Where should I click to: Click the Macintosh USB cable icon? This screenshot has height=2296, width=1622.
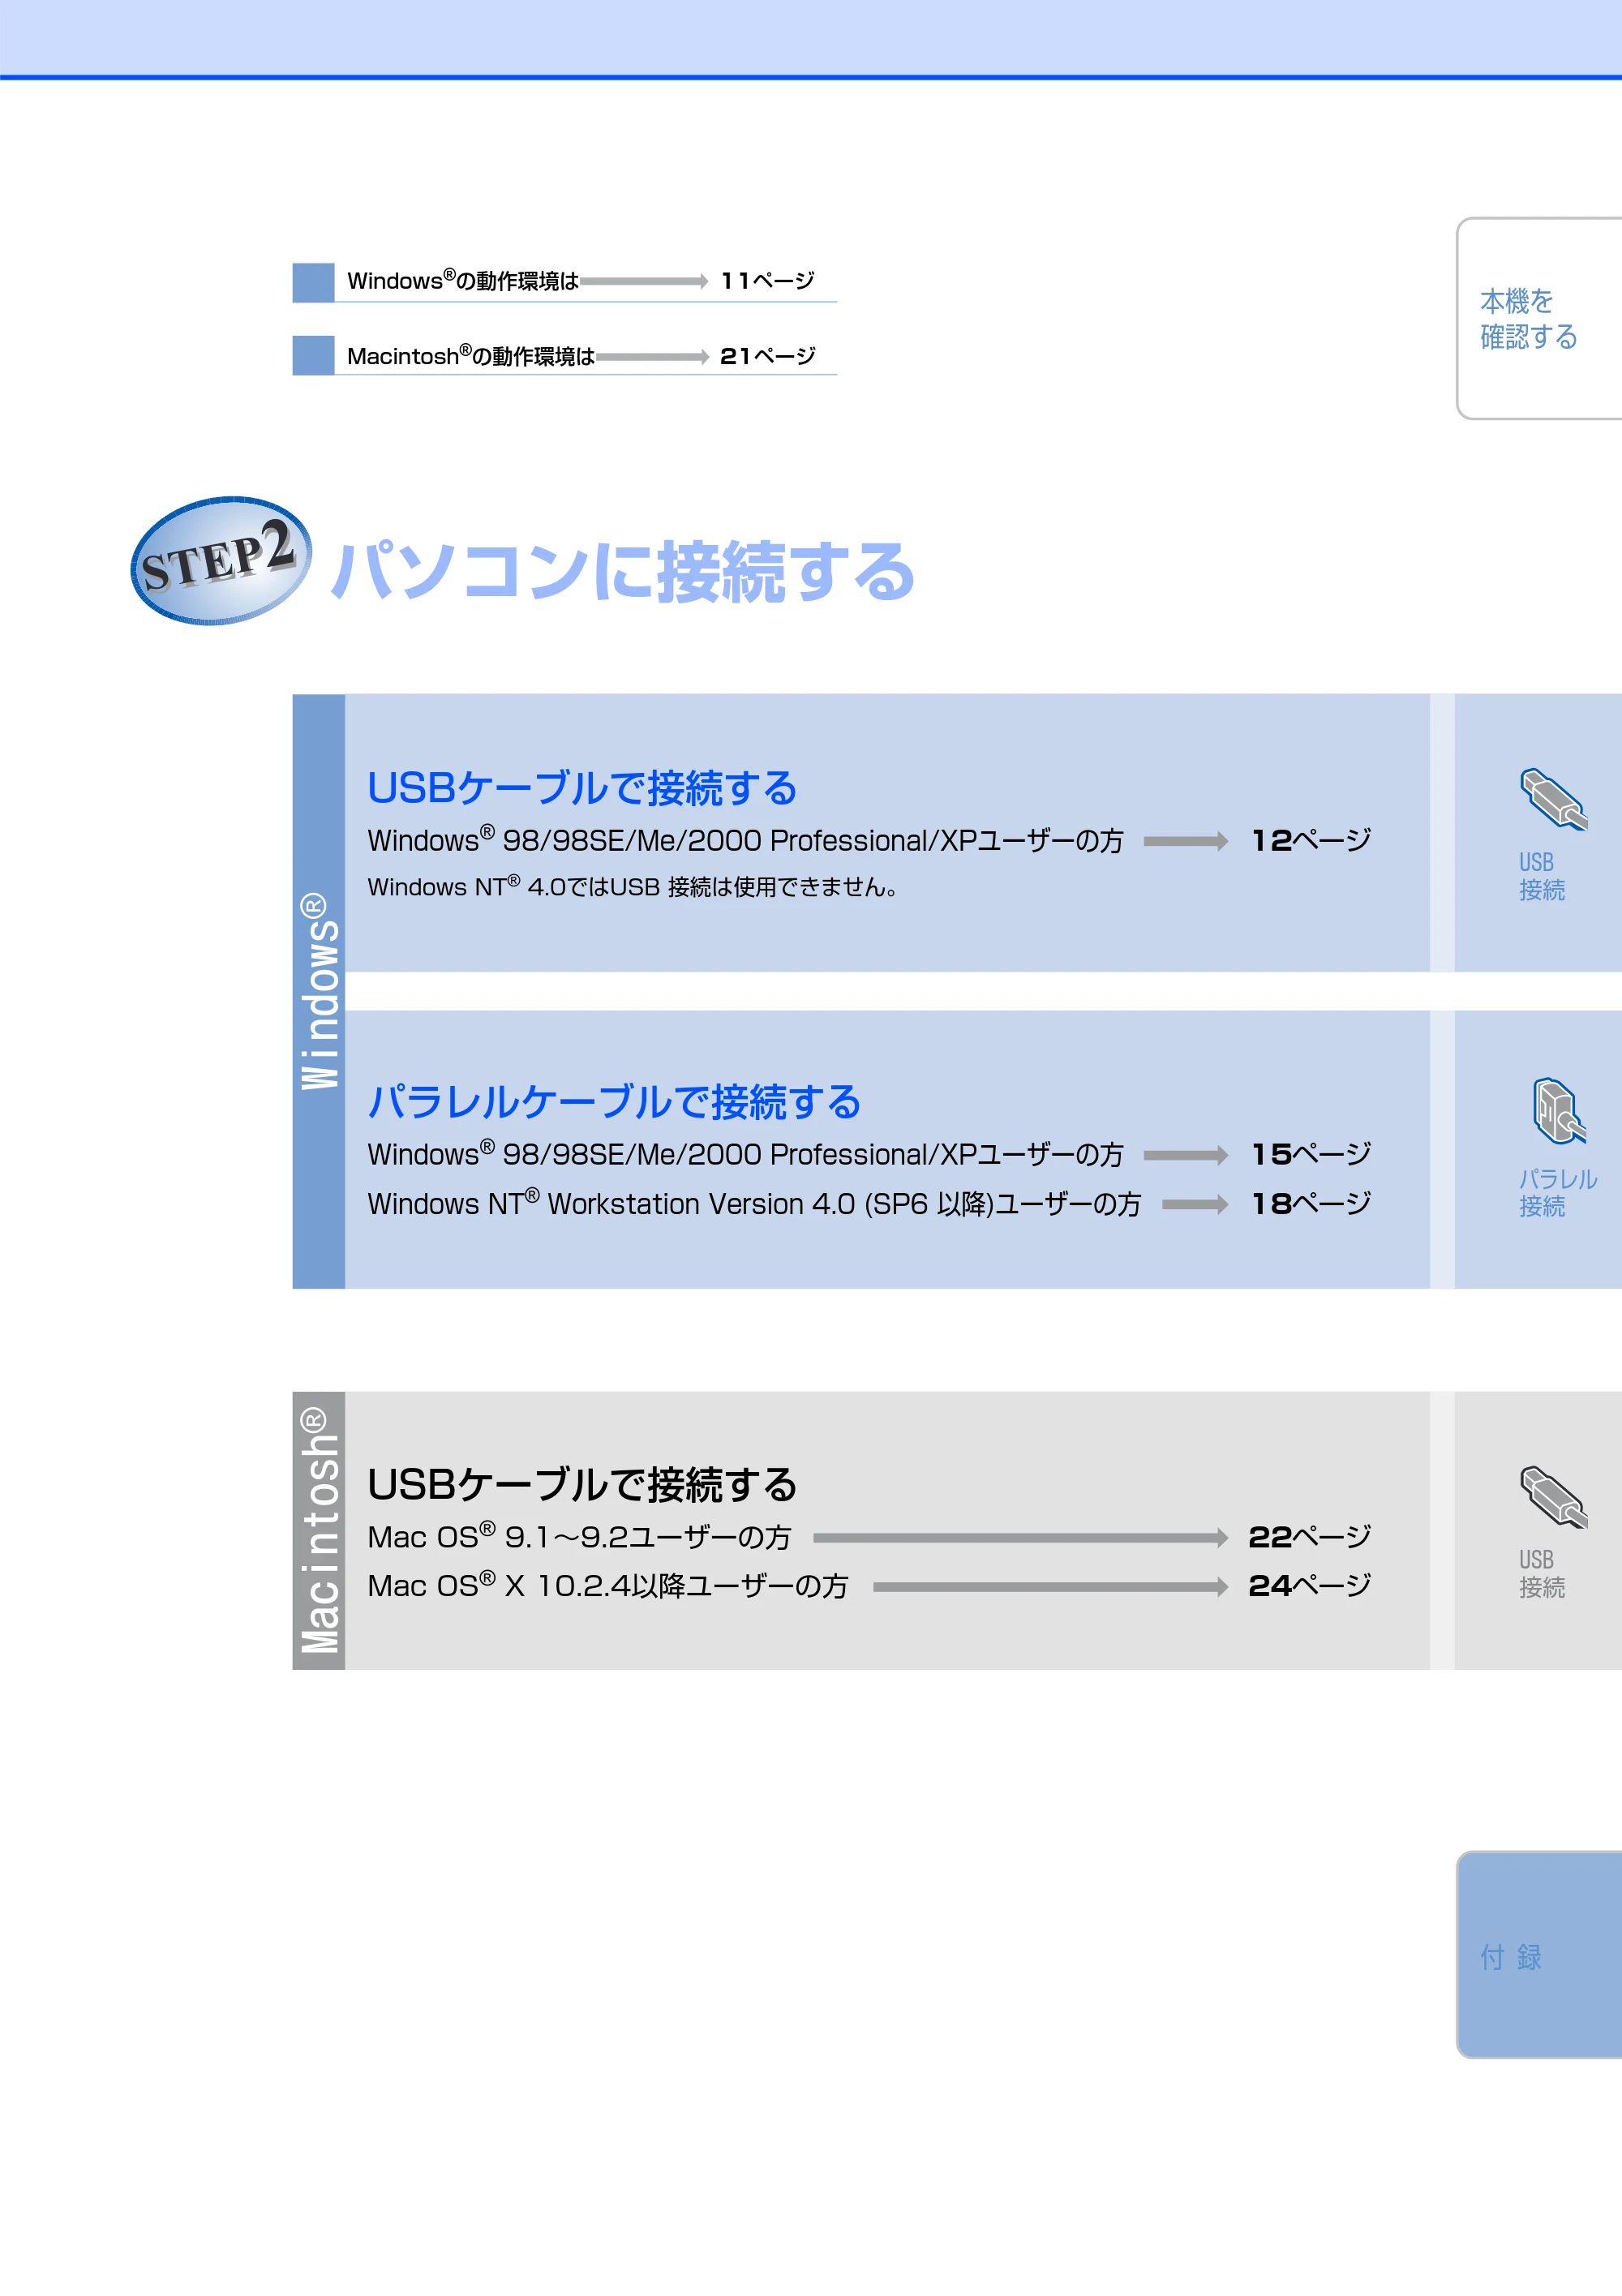[1553, 1497]
